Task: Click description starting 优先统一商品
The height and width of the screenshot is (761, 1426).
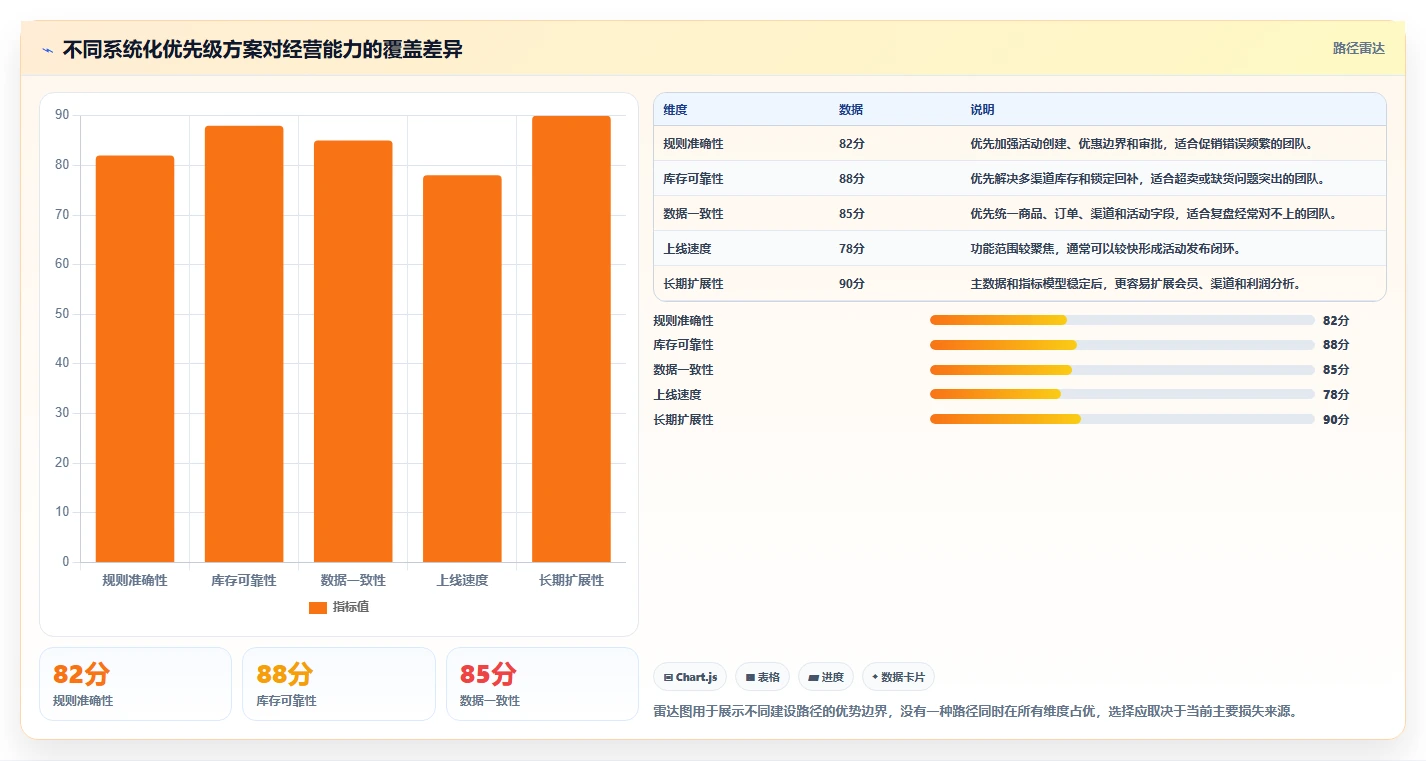Action: pos(1153,214)
